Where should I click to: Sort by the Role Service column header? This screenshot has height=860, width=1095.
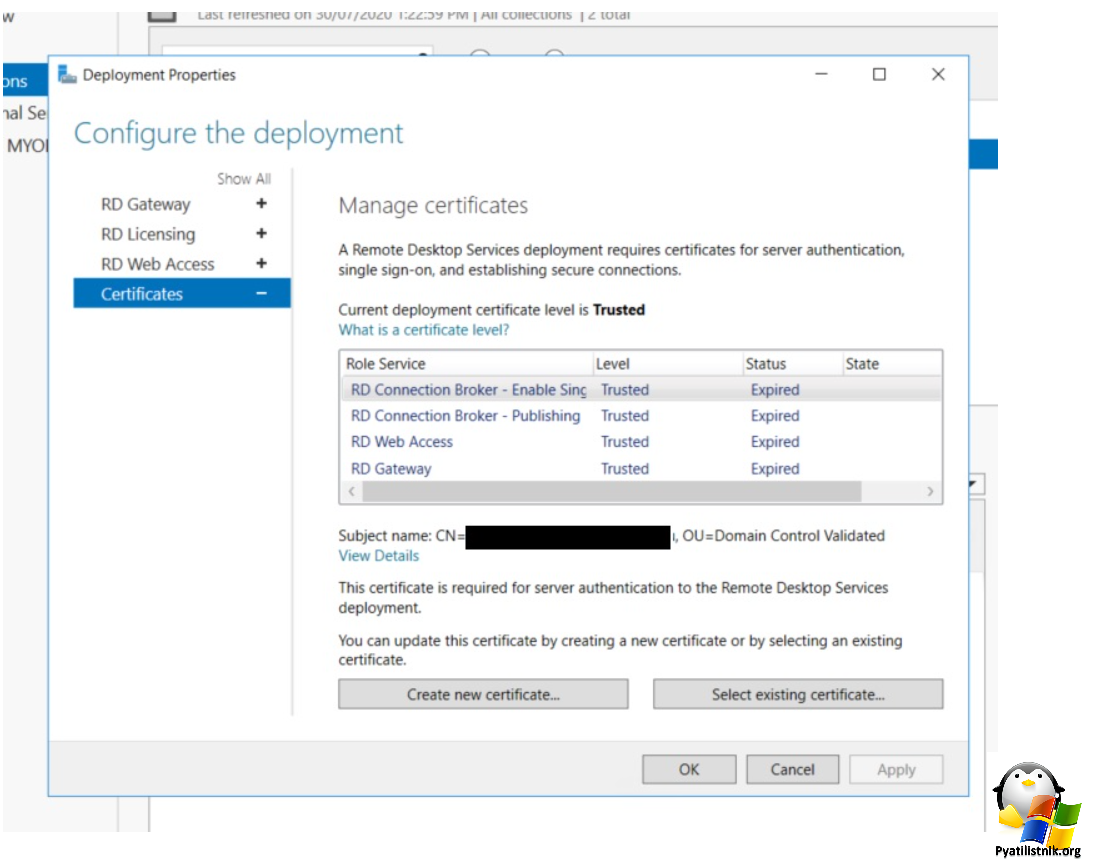[466, 363]
